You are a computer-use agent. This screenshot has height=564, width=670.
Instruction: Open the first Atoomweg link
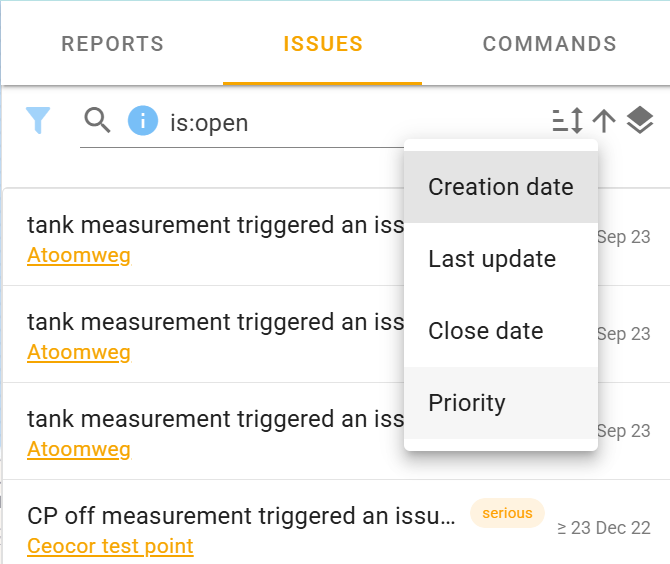click(x=78, y=255)
